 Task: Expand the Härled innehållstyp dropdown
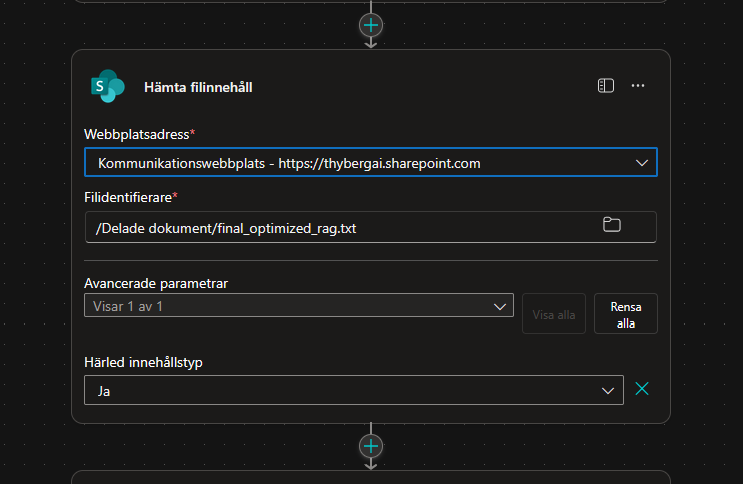coord(607,391)
